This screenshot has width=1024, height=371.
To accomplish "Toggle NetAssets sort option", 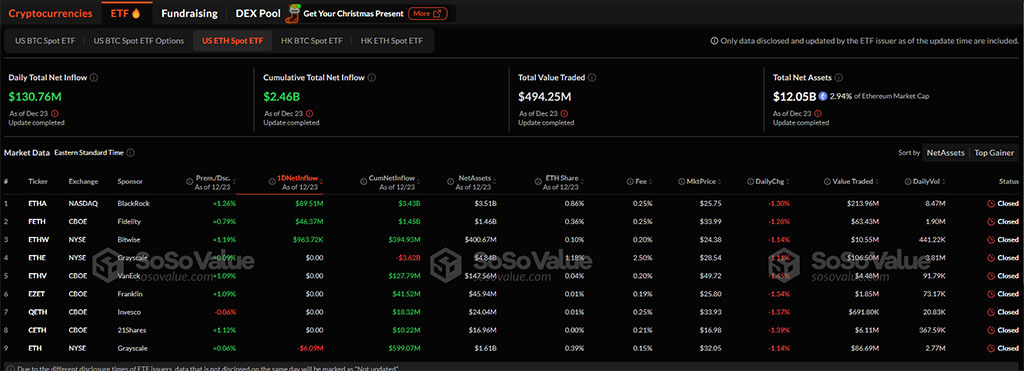I will point(946,153).
